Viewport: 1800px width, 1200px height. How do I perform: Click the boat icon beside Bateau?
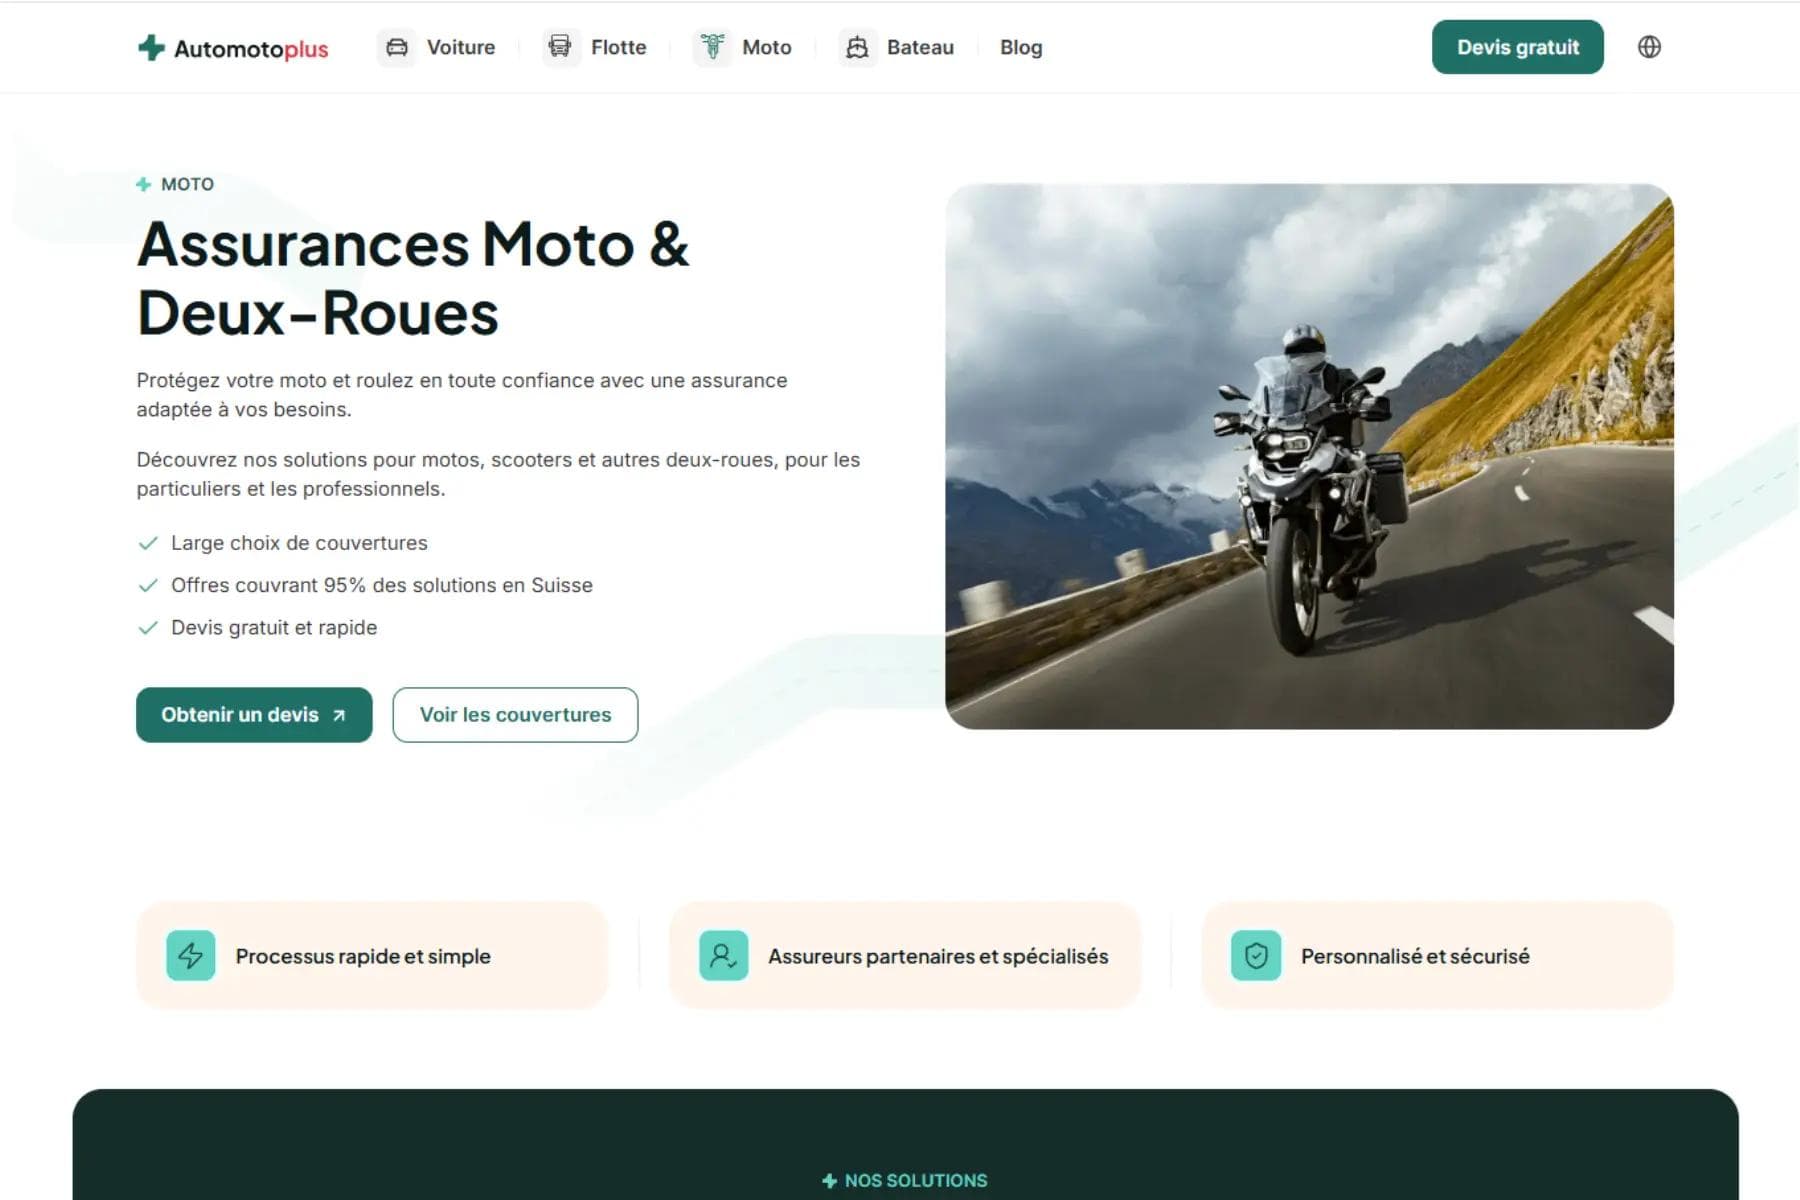pyautogui.click(x=857, y=47)
